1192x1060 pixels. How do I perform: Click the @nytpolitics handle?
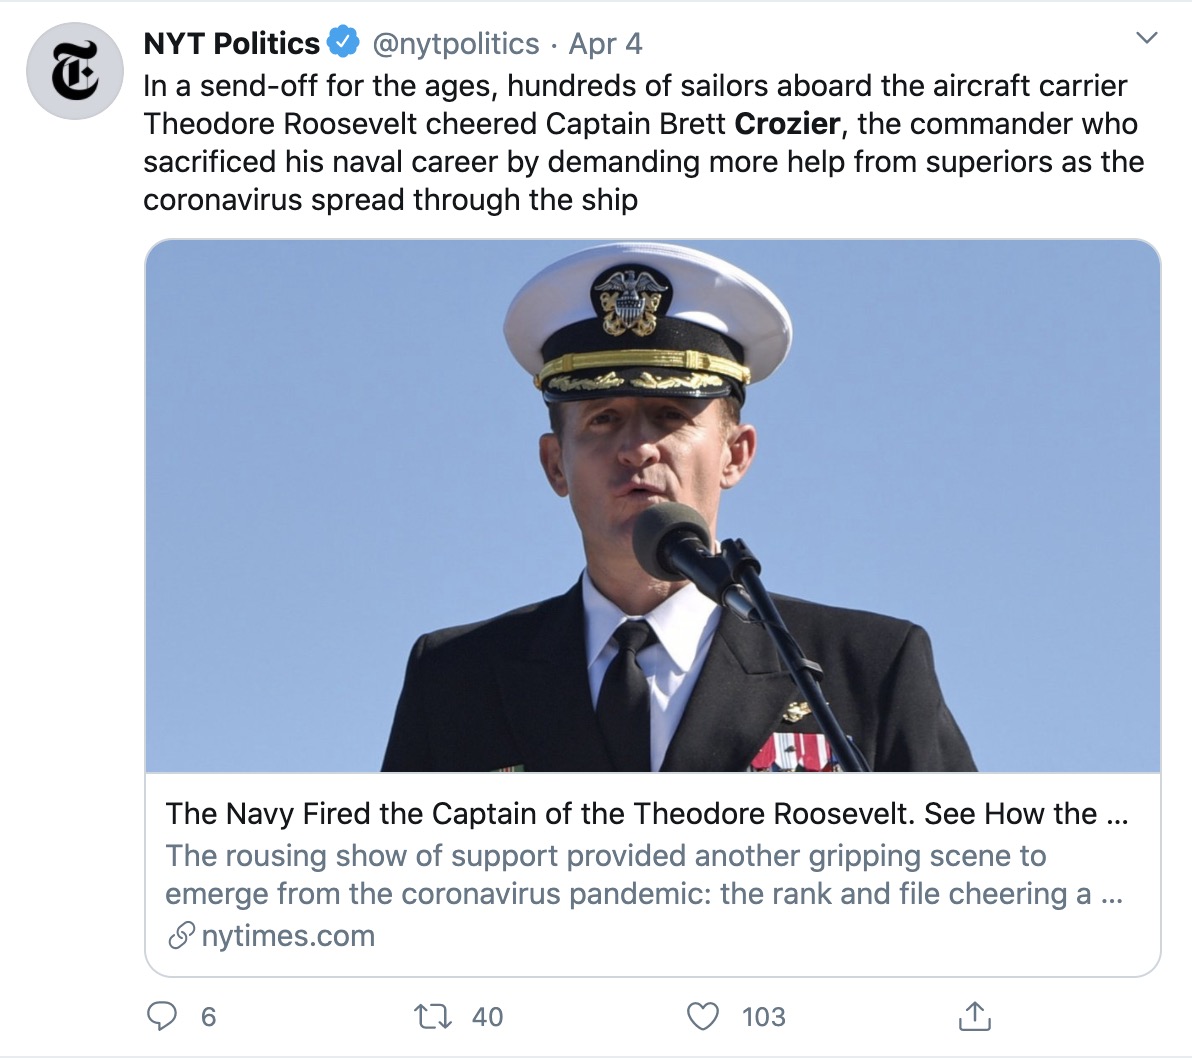coord(456,44)
